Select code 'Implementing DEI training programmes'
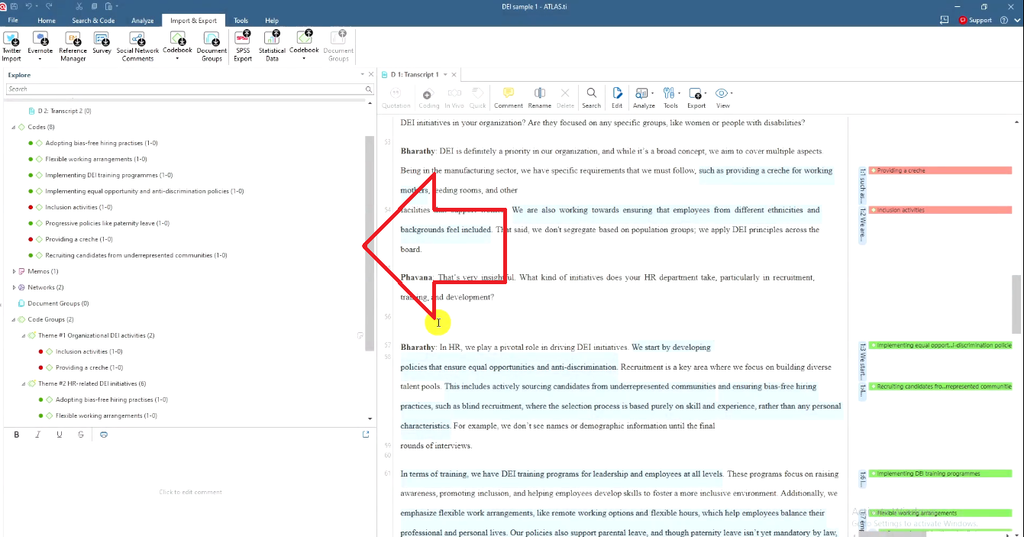The width and height of the screenshot is (1024, 537). click(109, 175)
